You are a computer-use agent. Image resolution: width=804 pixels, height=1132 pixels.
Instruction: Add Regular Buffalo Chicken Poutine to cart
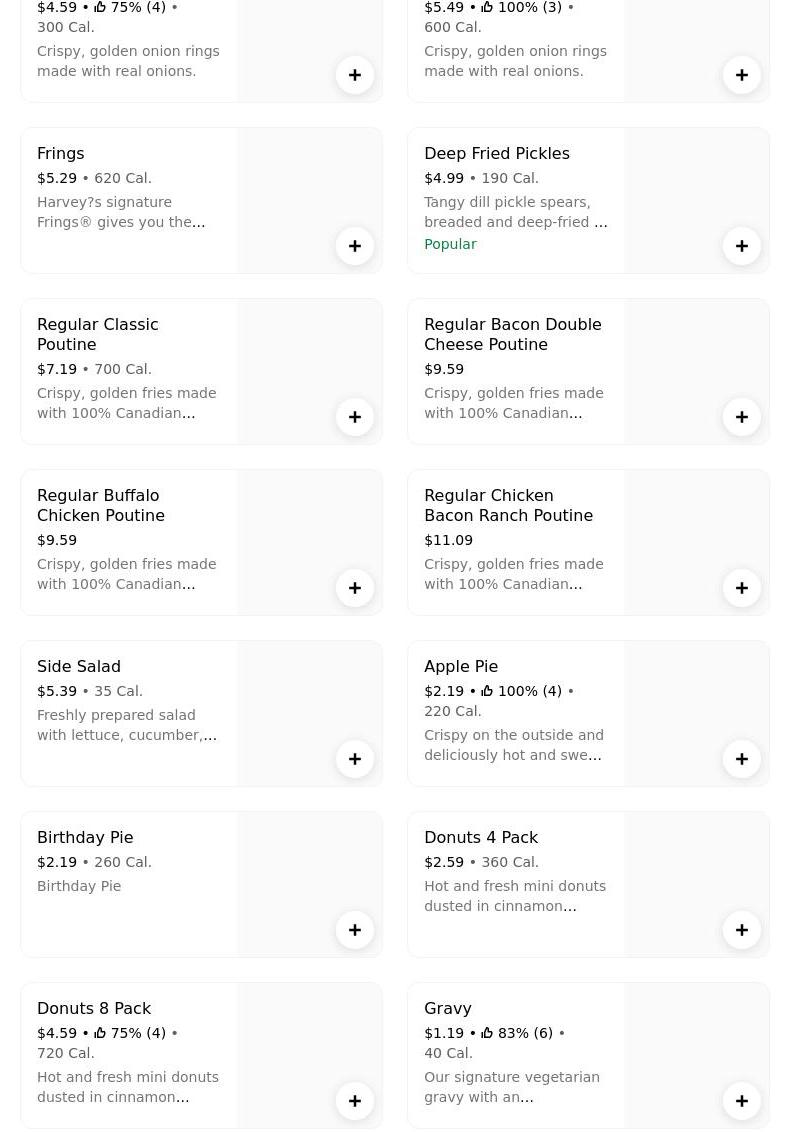[355, 588]
